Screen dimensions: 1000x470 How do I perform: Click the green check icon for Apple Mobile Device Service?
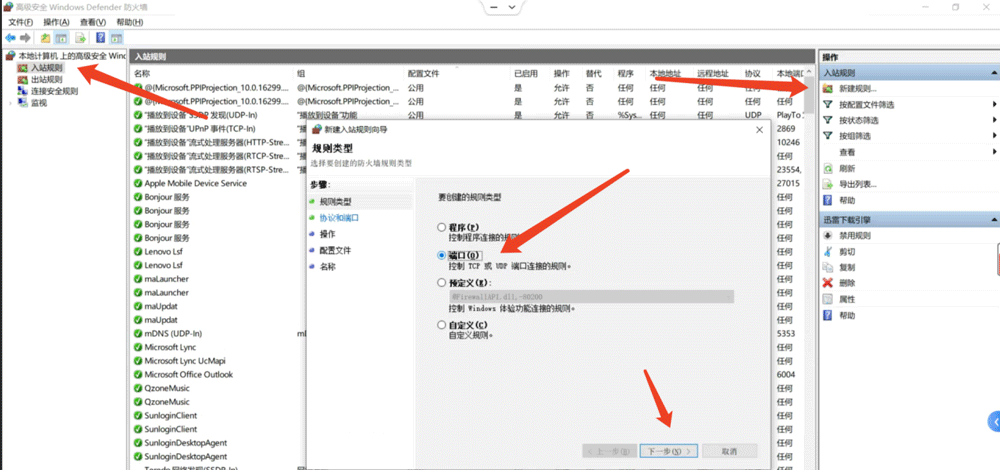138,183
